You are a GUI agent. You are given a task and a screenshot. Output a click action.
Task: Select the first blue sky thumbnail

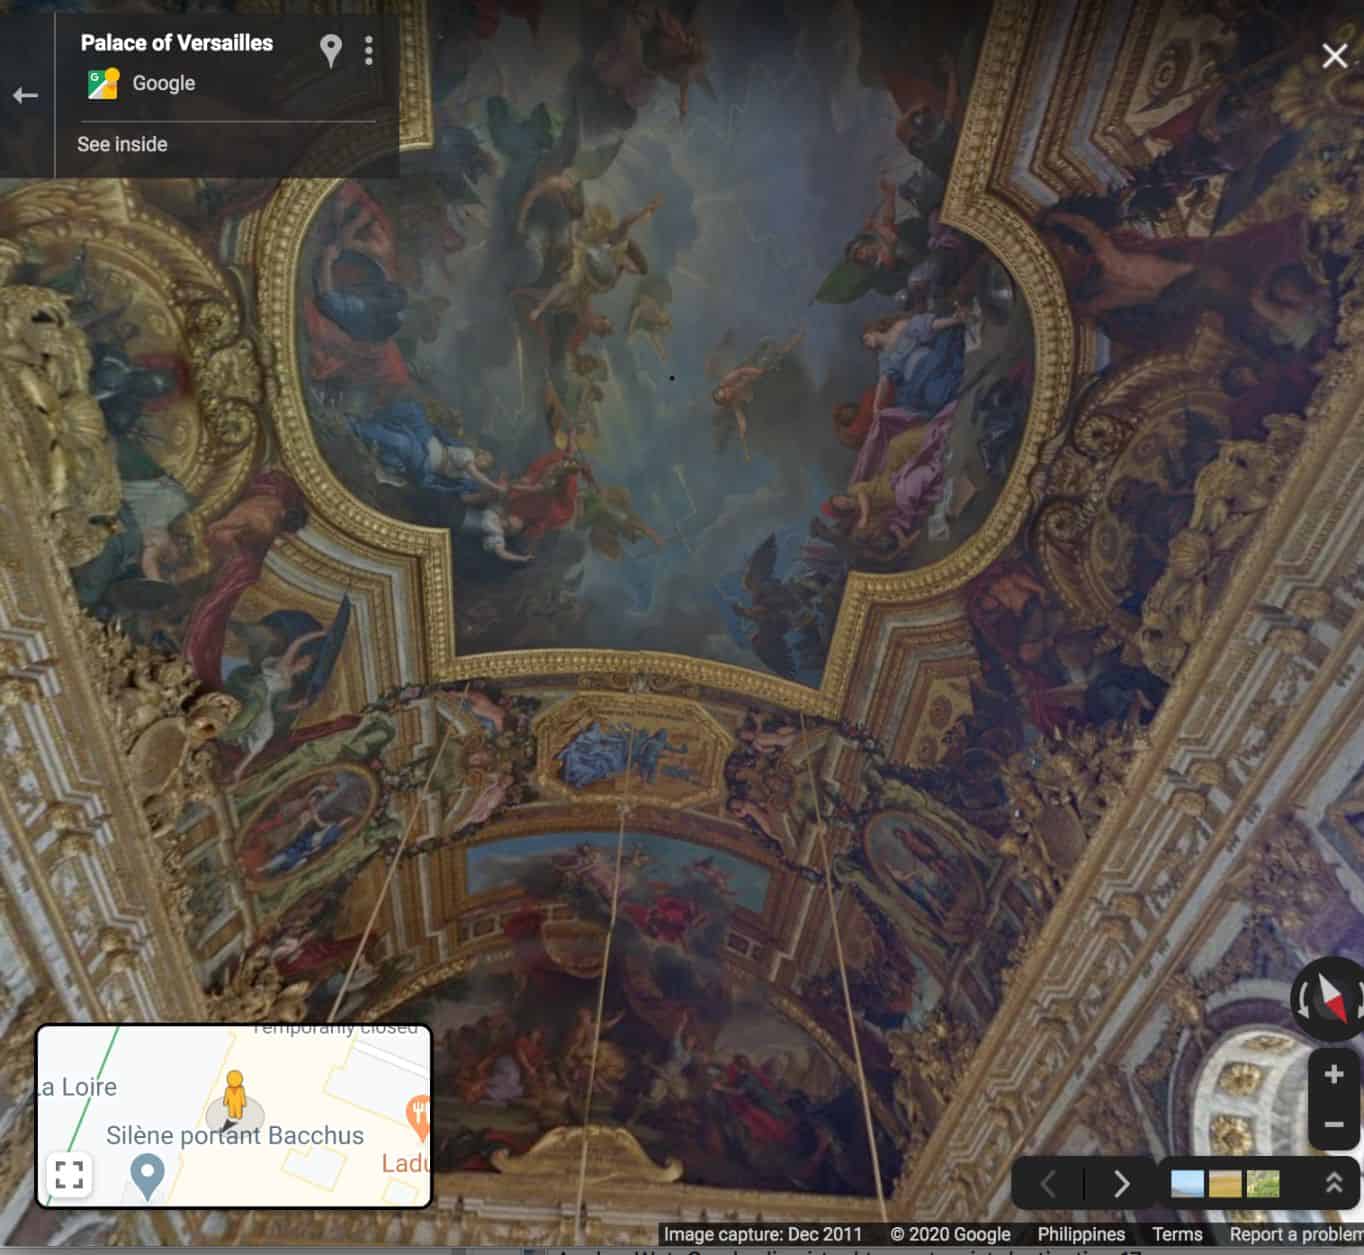[1187, 1184]
